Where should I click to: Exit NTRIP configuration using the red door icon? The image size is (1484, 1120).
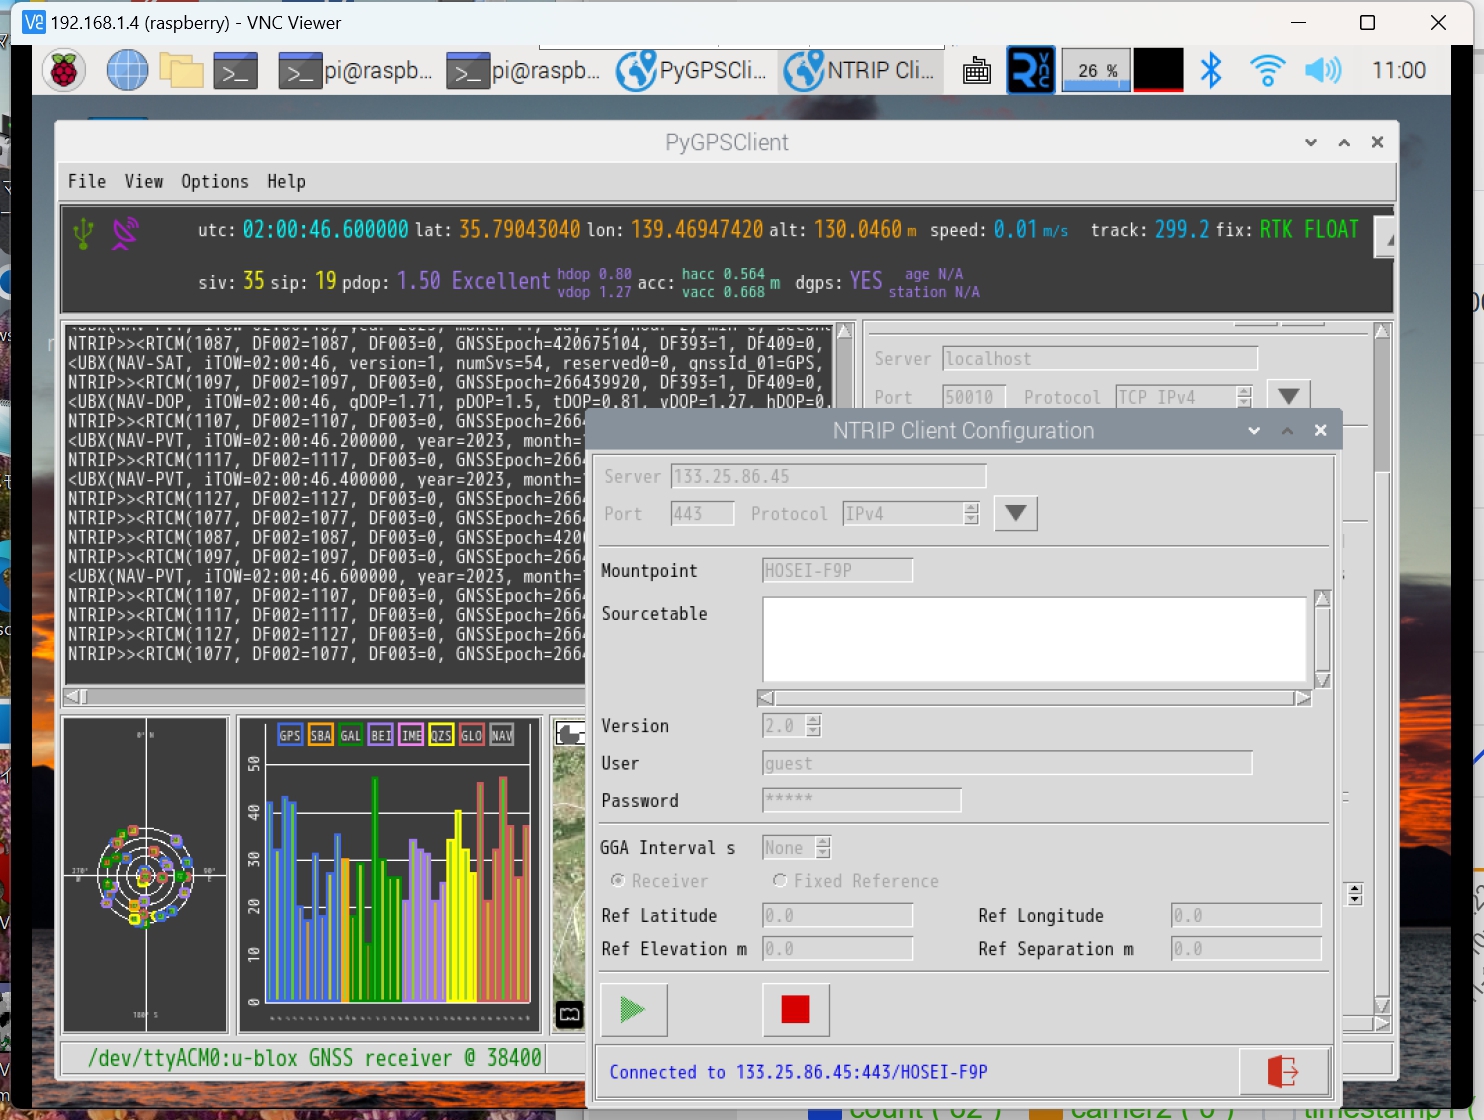1283,1071
